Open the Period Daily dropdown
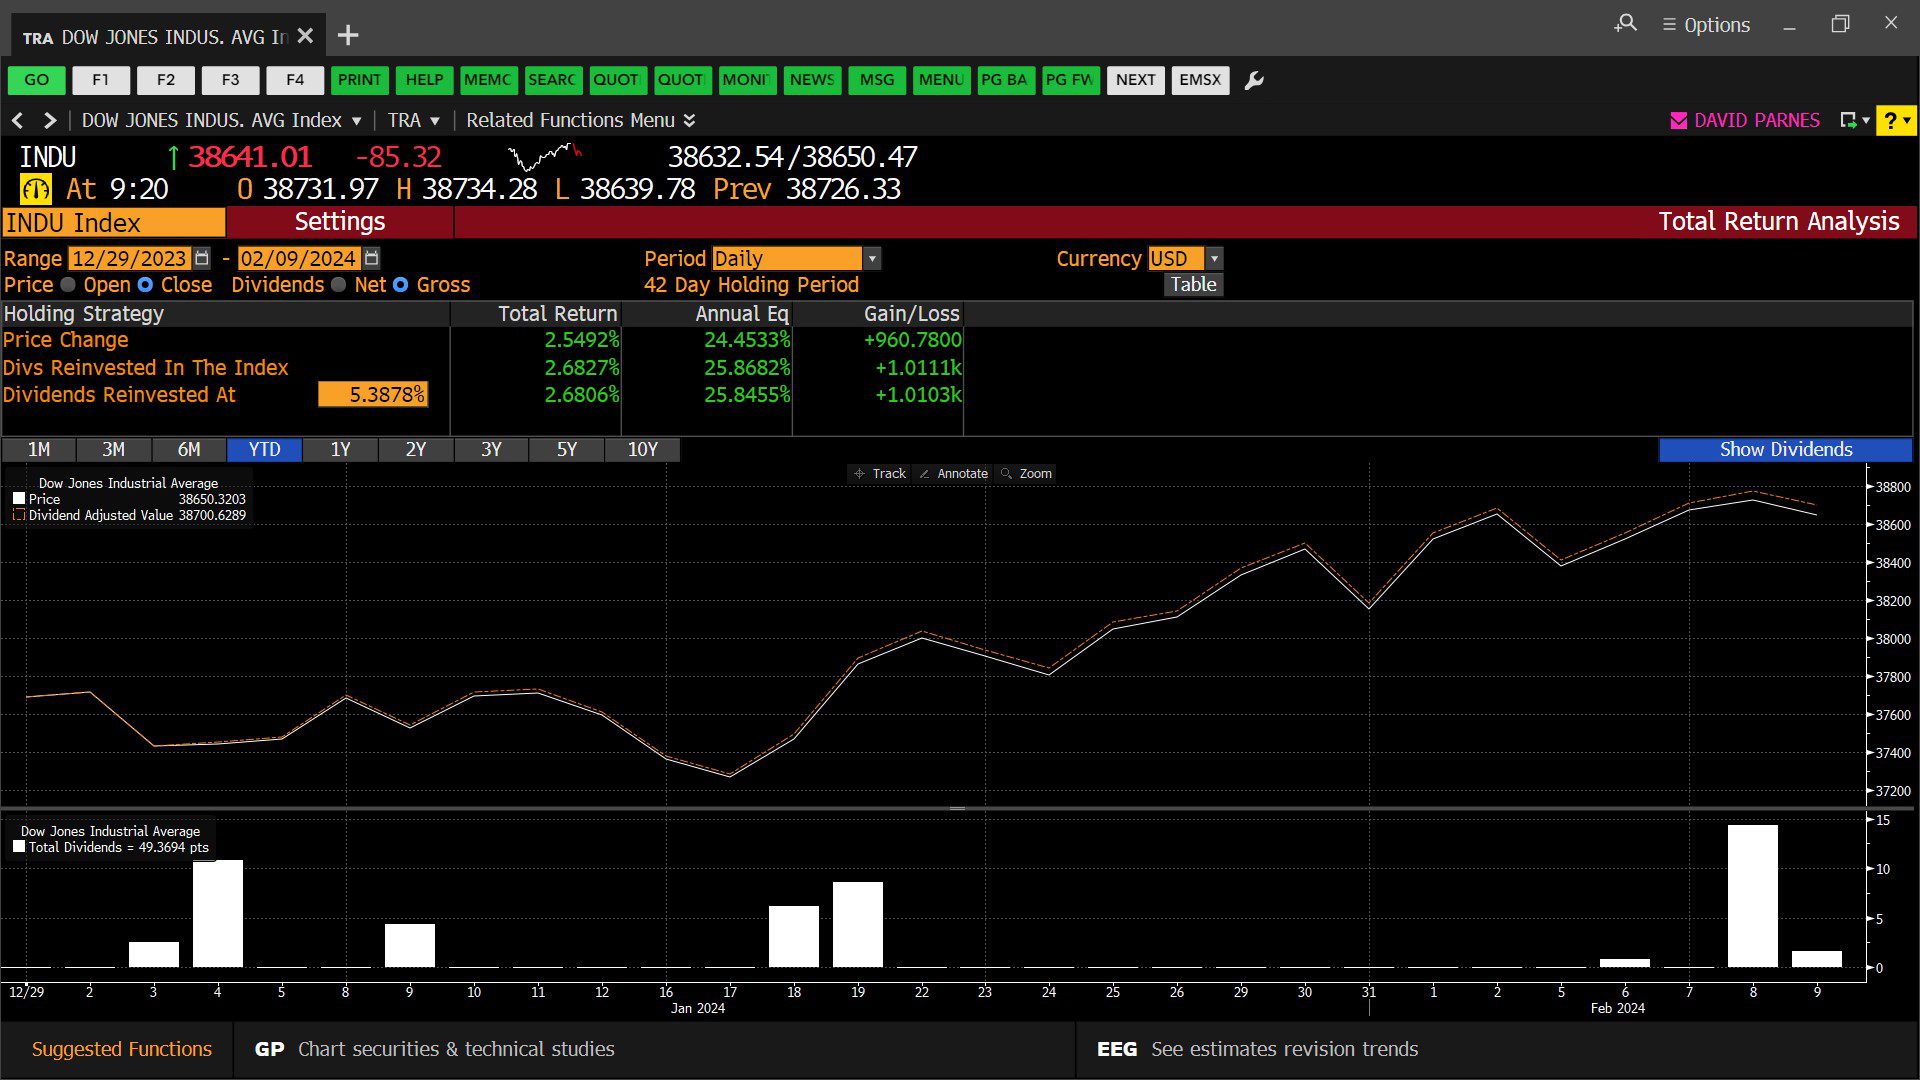 pos(872,258)
